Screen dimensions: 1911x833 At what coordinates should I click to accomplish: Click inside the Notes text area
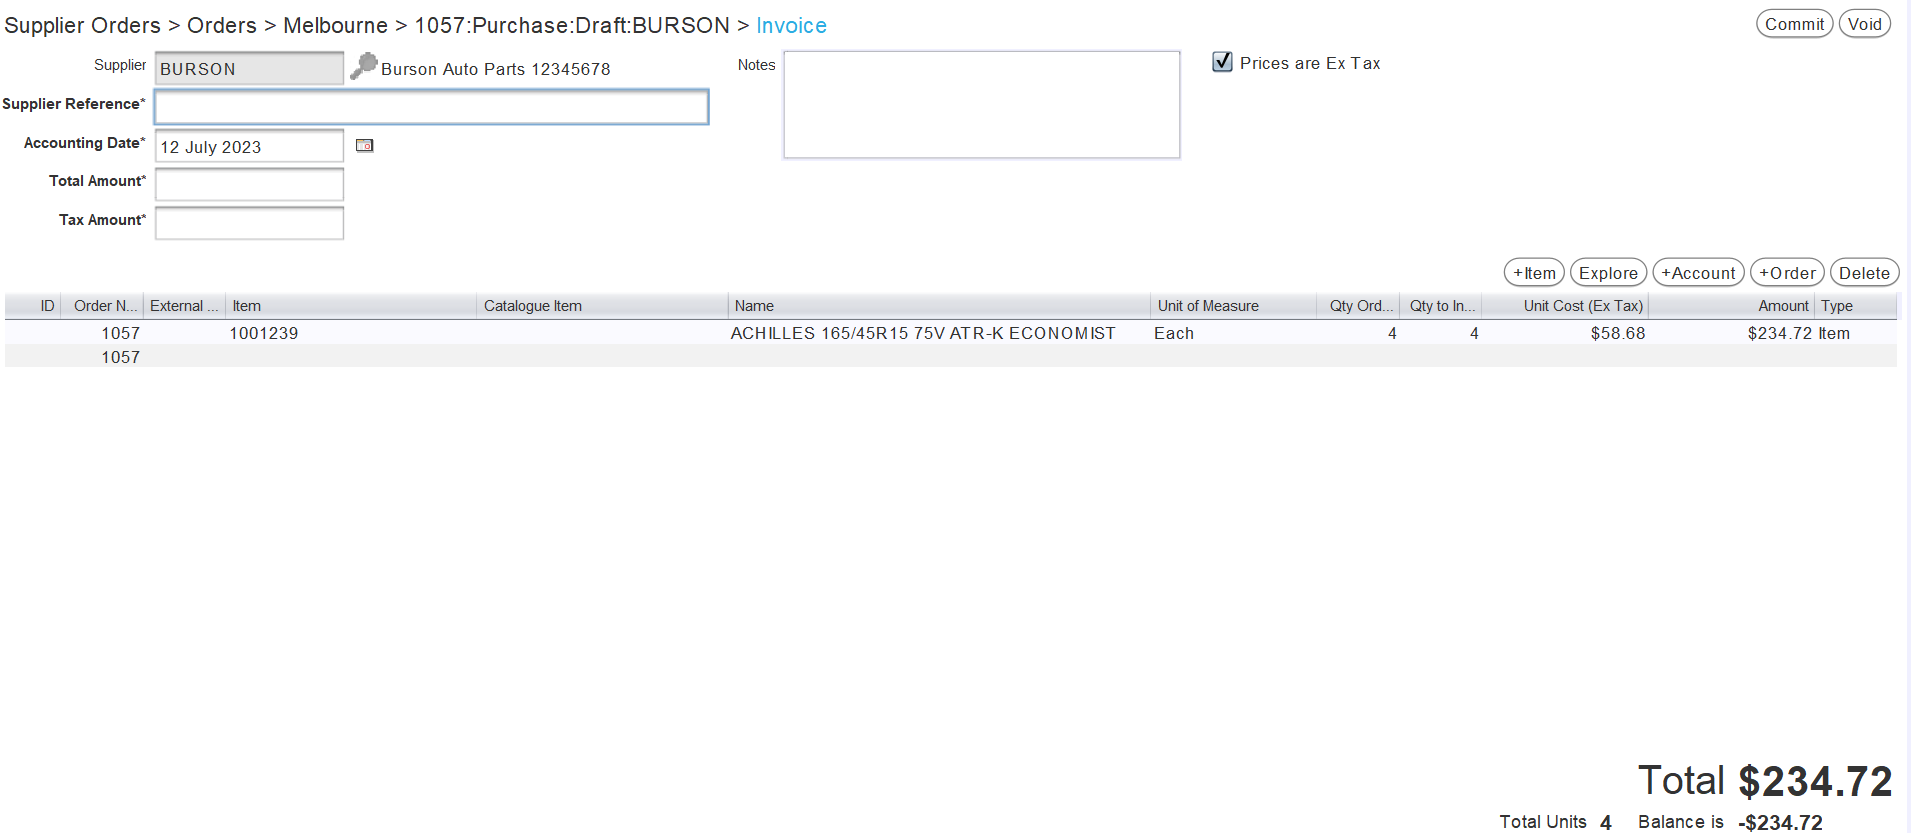981,105
